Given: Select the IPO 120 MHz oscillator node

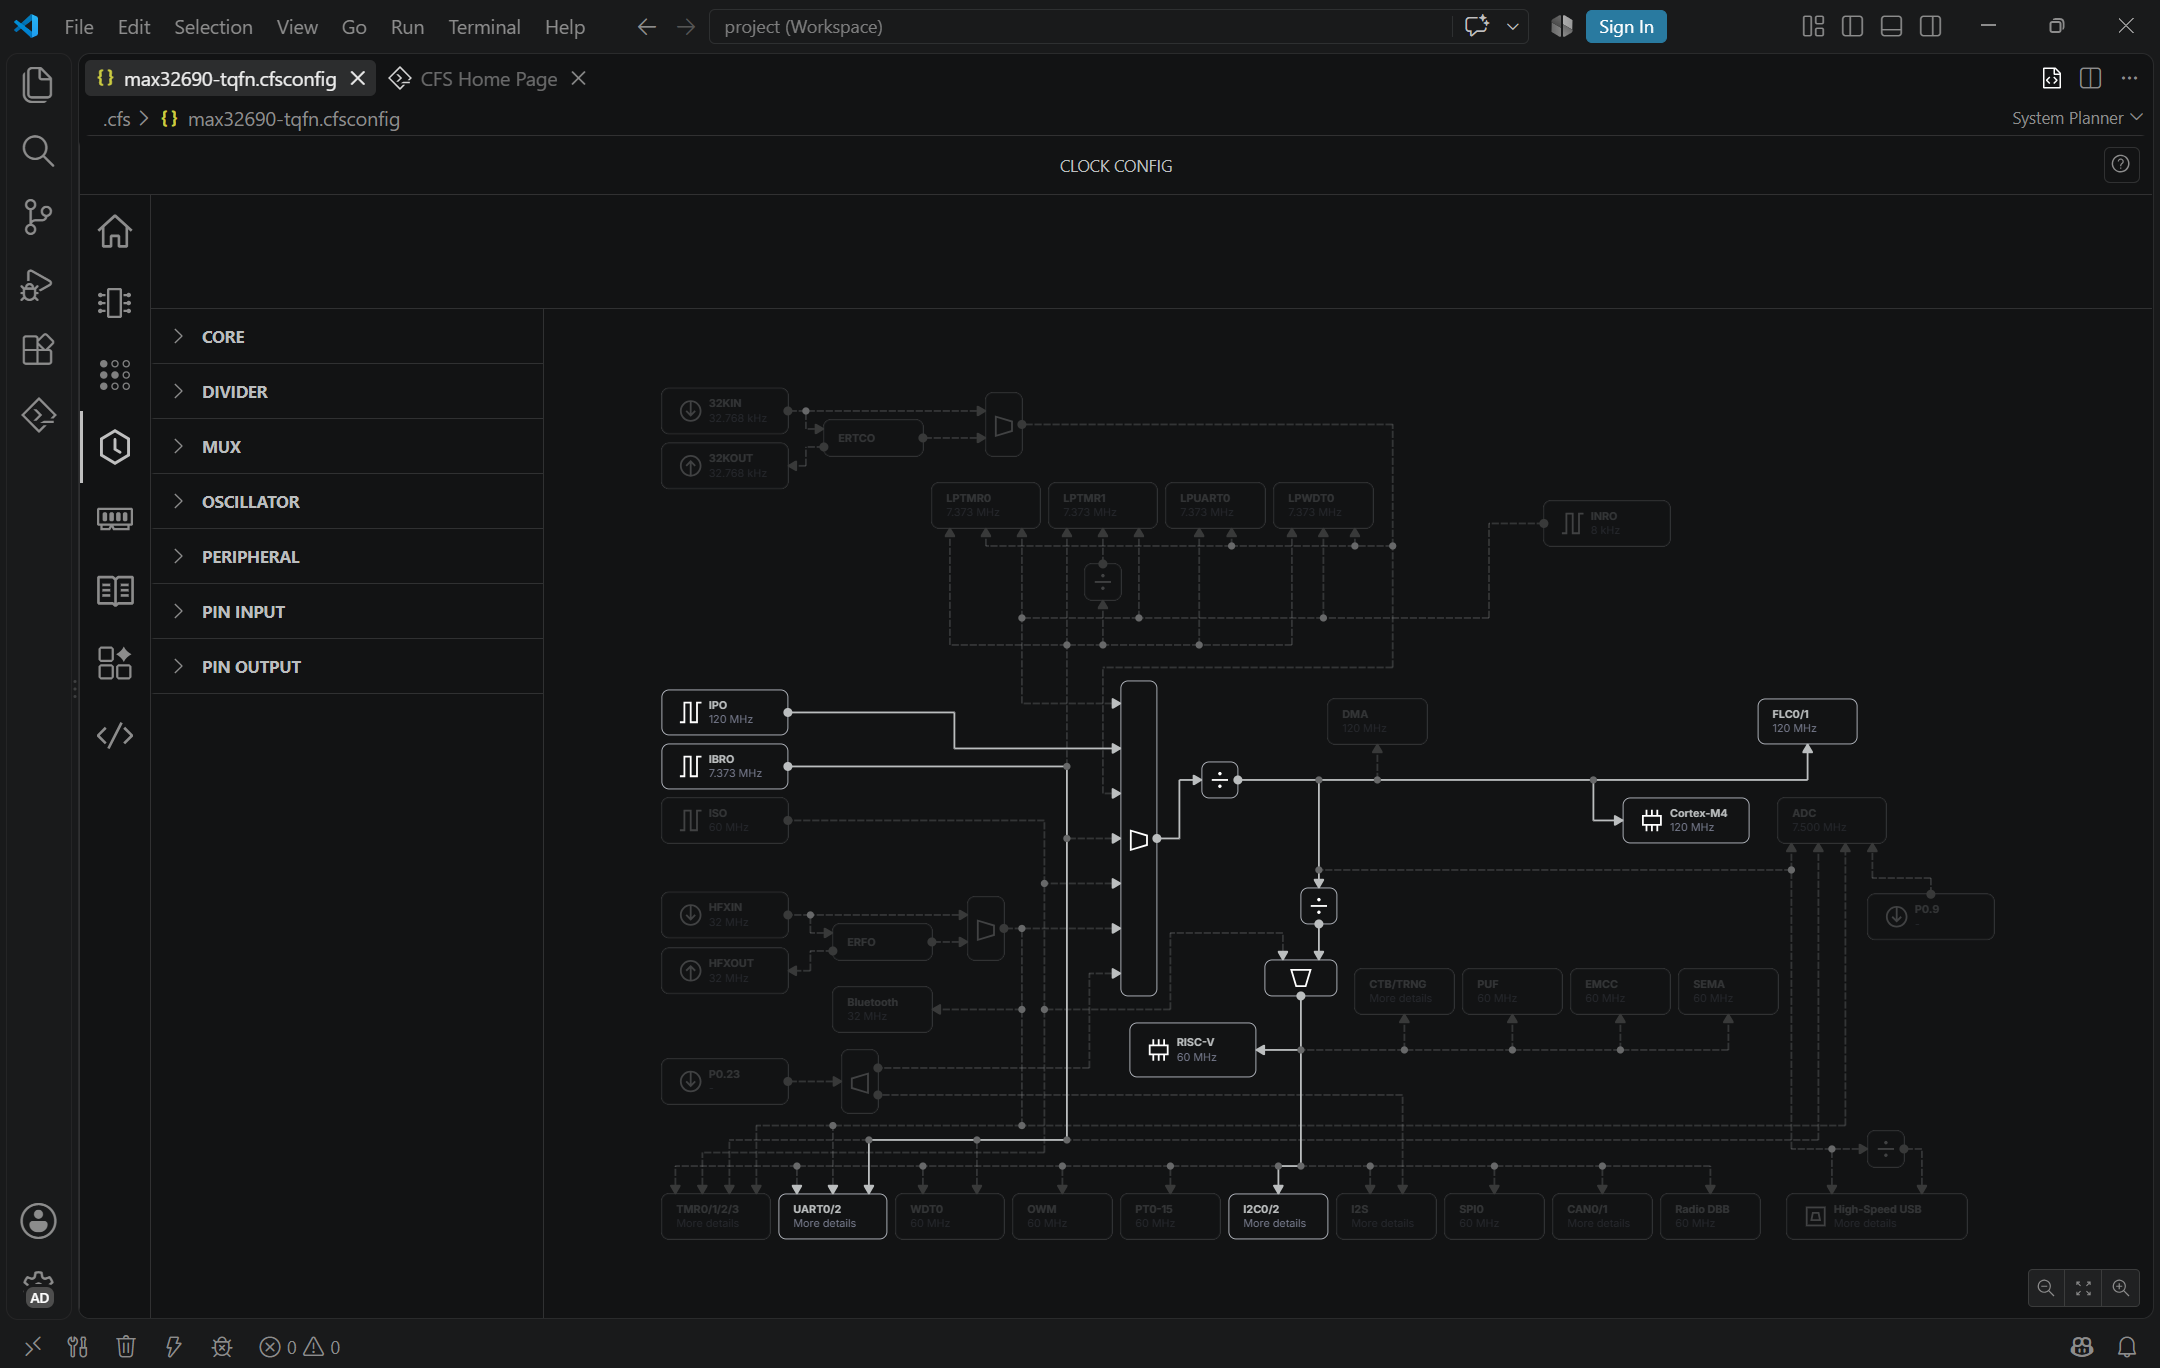Looking at the screenshot, I should pos(724,712).
